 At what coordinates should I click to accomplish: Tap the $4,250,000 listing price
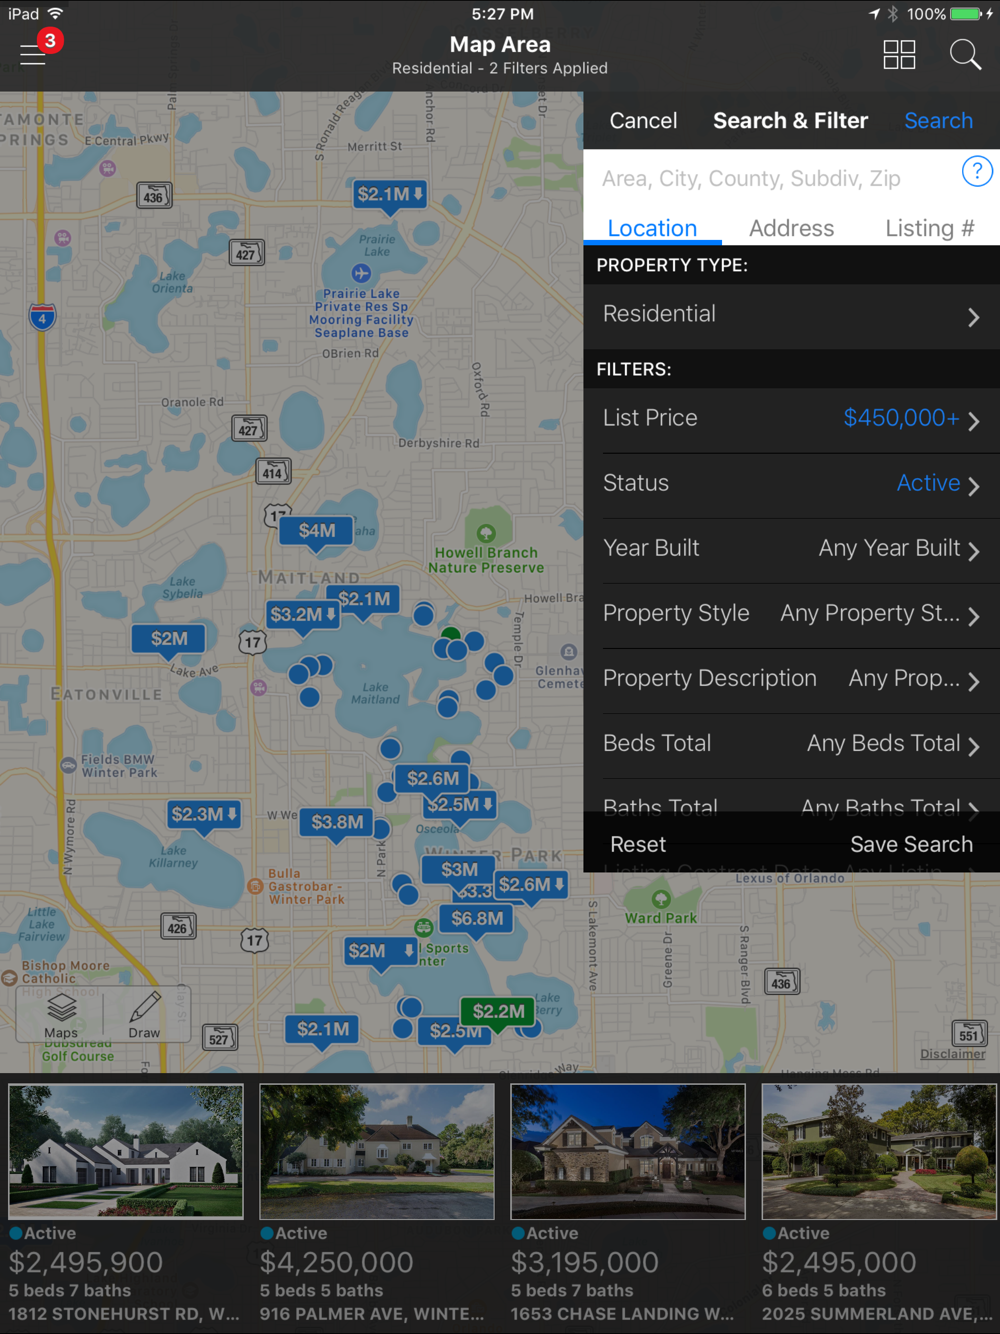pyautogui.click(x=337, y=1263)
